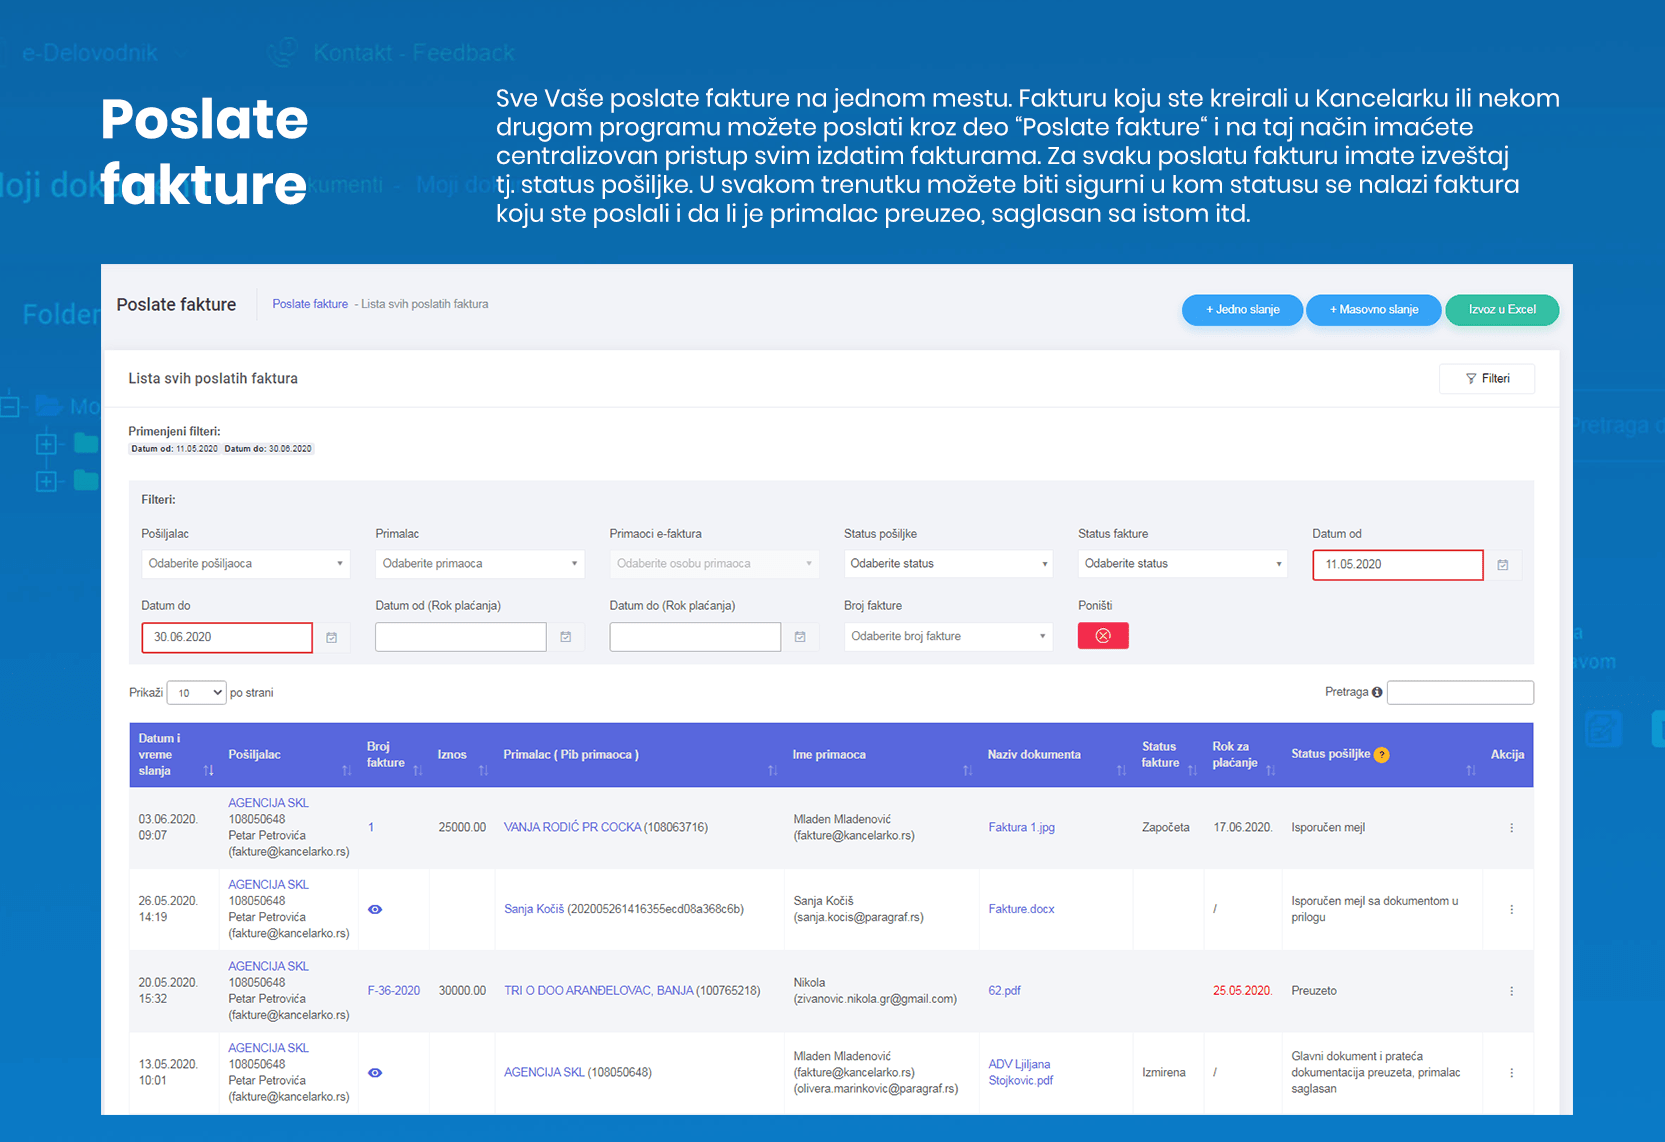Open calendar for Datum do (Rok plaćanja)
This screenshot has width=1665, height=1142.
(800, 637)
